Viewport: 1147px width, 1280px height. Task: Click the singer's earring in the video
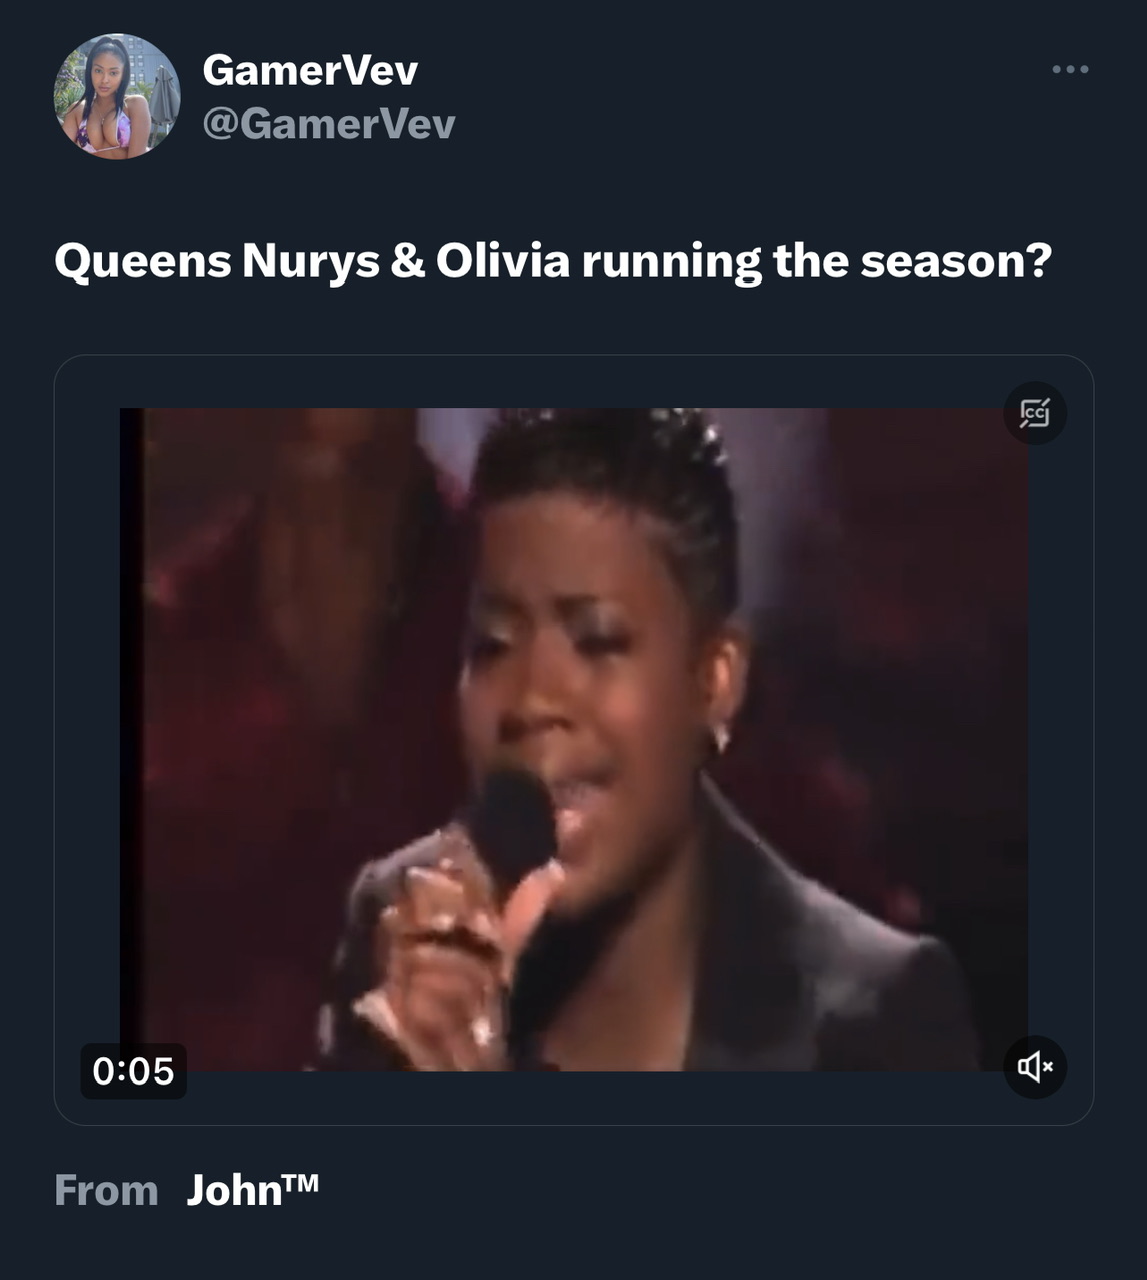coord(719,739)
